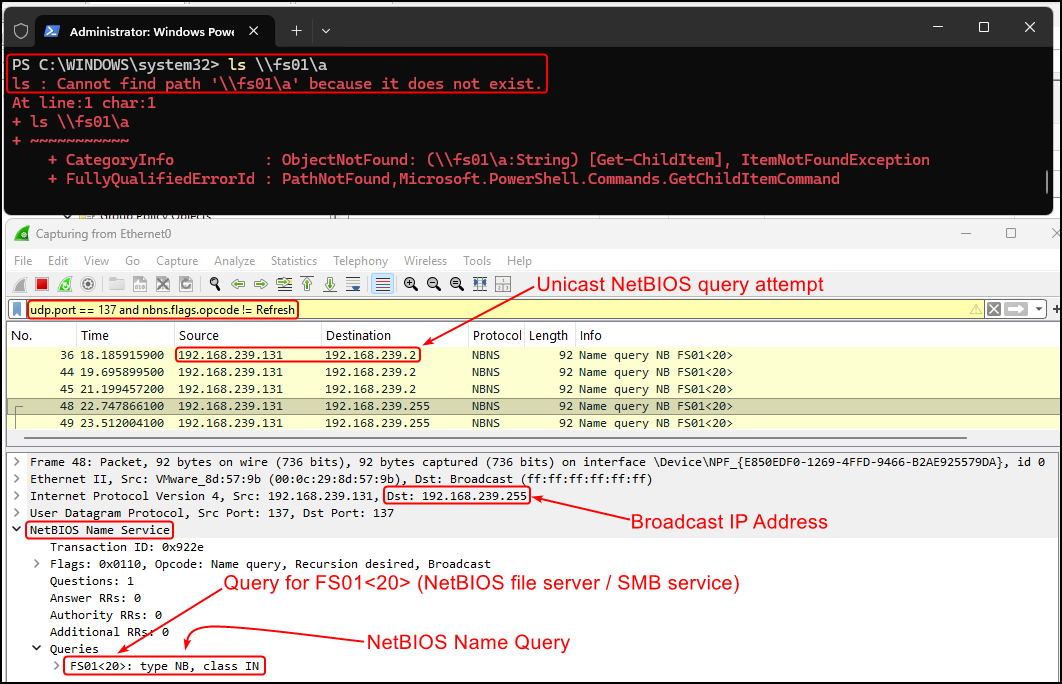Click Go to specified packet icon

[x=284, y=284]
